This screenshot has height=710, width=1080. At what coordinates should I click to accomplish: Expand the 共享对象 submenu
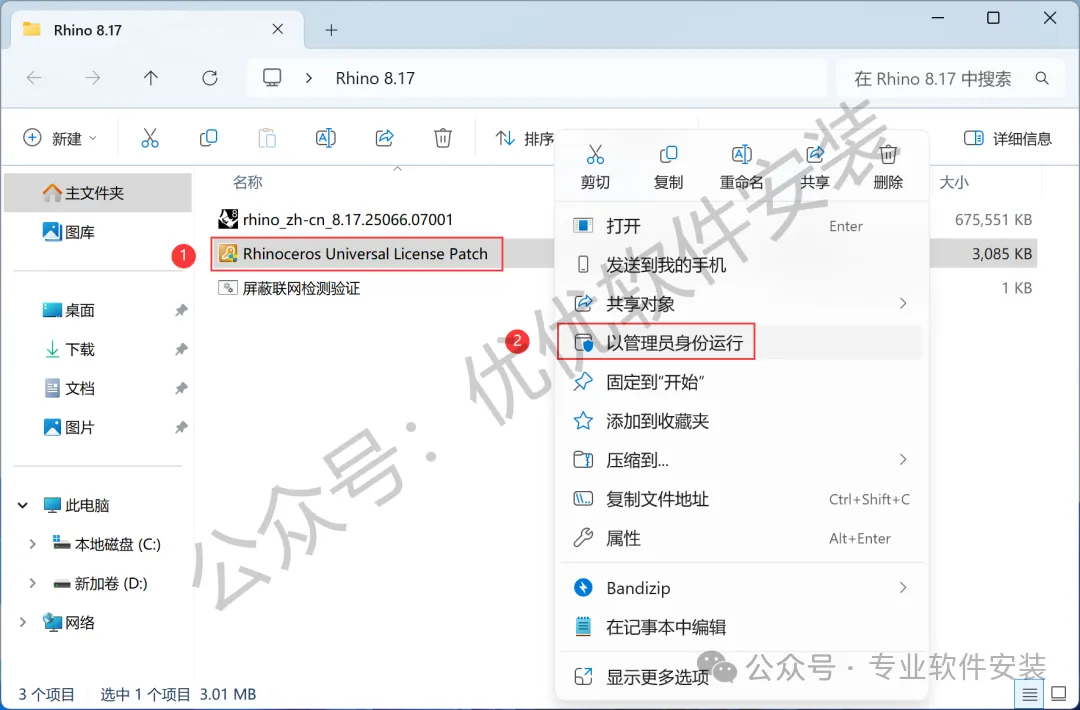click(903, 304)
